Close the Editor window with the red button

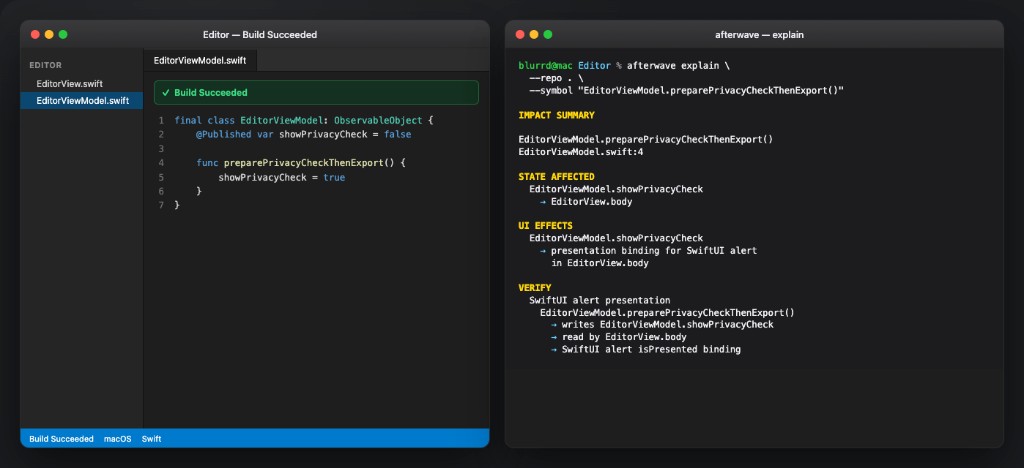35,35
